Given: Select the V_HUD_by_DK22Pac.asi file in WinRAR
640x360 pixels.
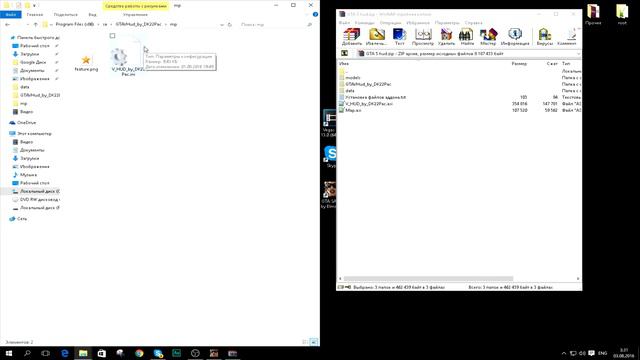Looking at the screenshot, I should click(369, 104).
